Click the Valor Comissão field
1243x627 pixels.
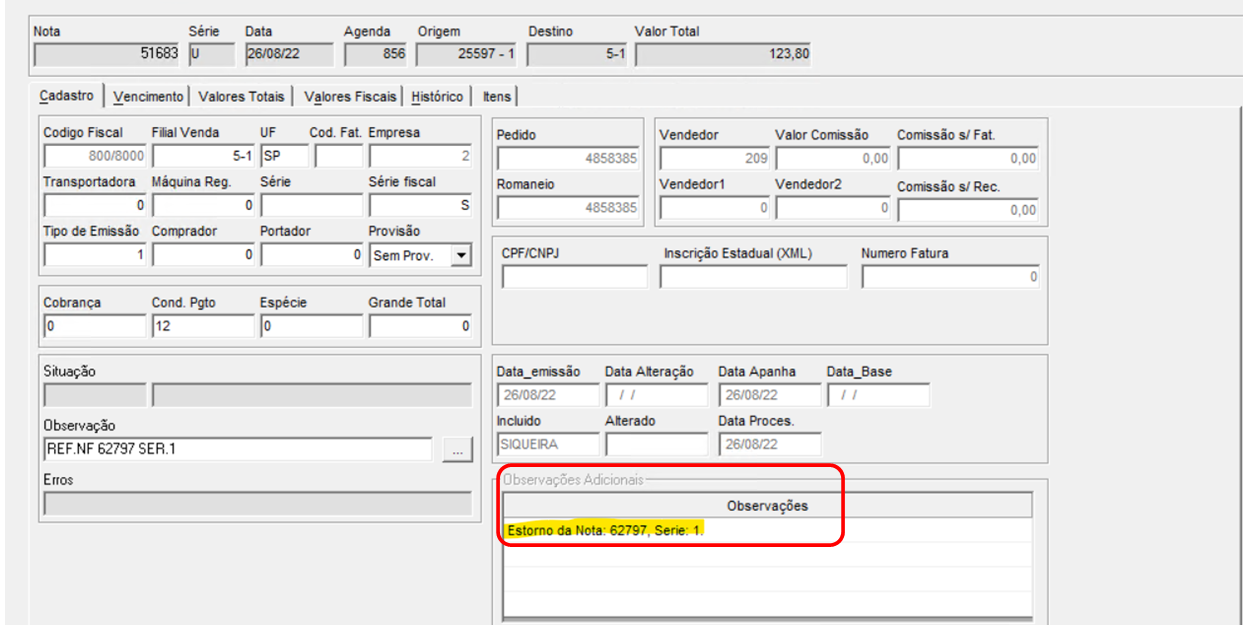(x=833, y=158)
